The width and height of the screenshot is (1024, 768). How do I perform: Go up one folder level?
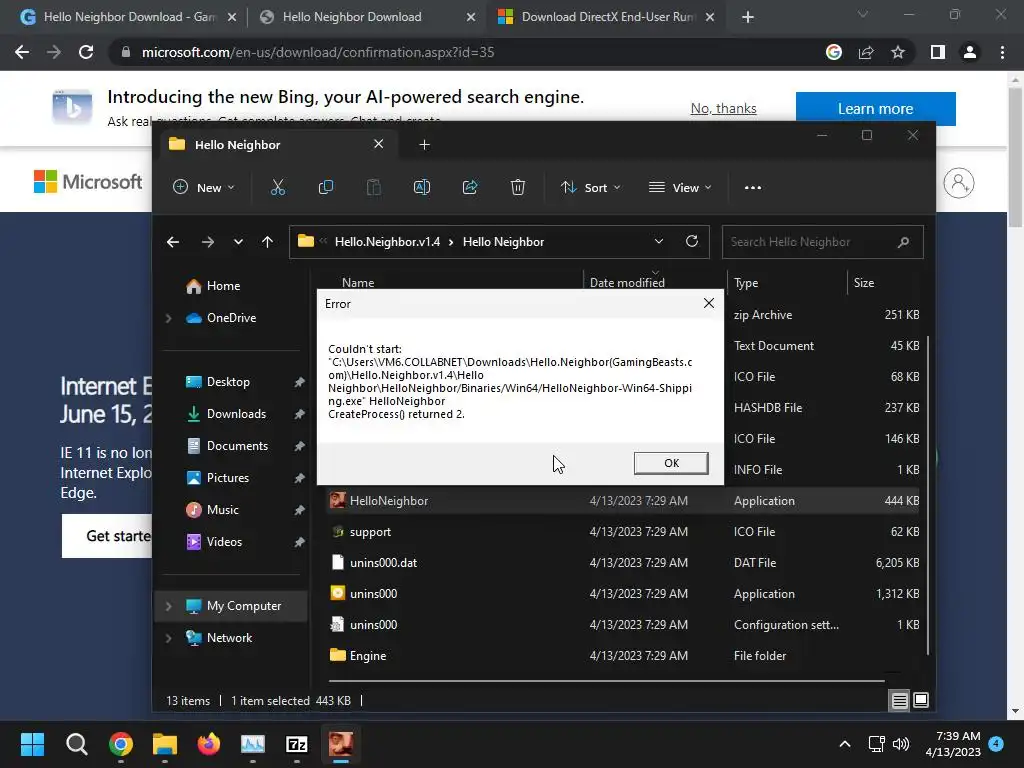(267, 242)
